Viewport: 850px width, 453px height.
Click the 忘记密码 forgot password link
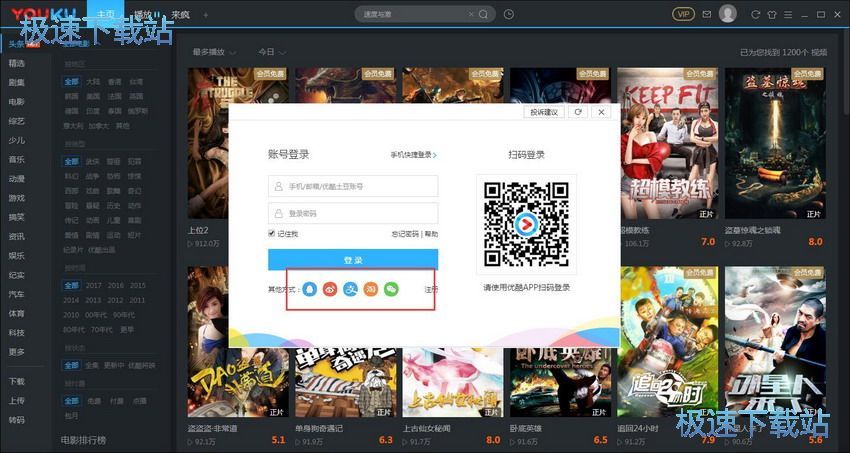[405, 234]
